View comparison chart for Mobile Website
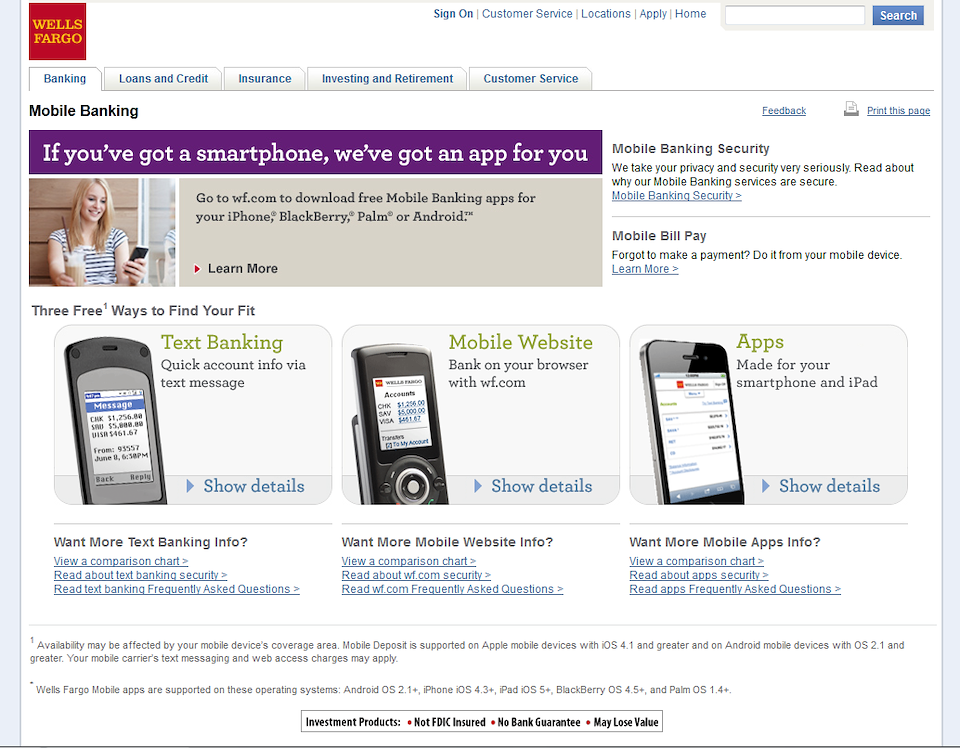 (x=408, y=561)
